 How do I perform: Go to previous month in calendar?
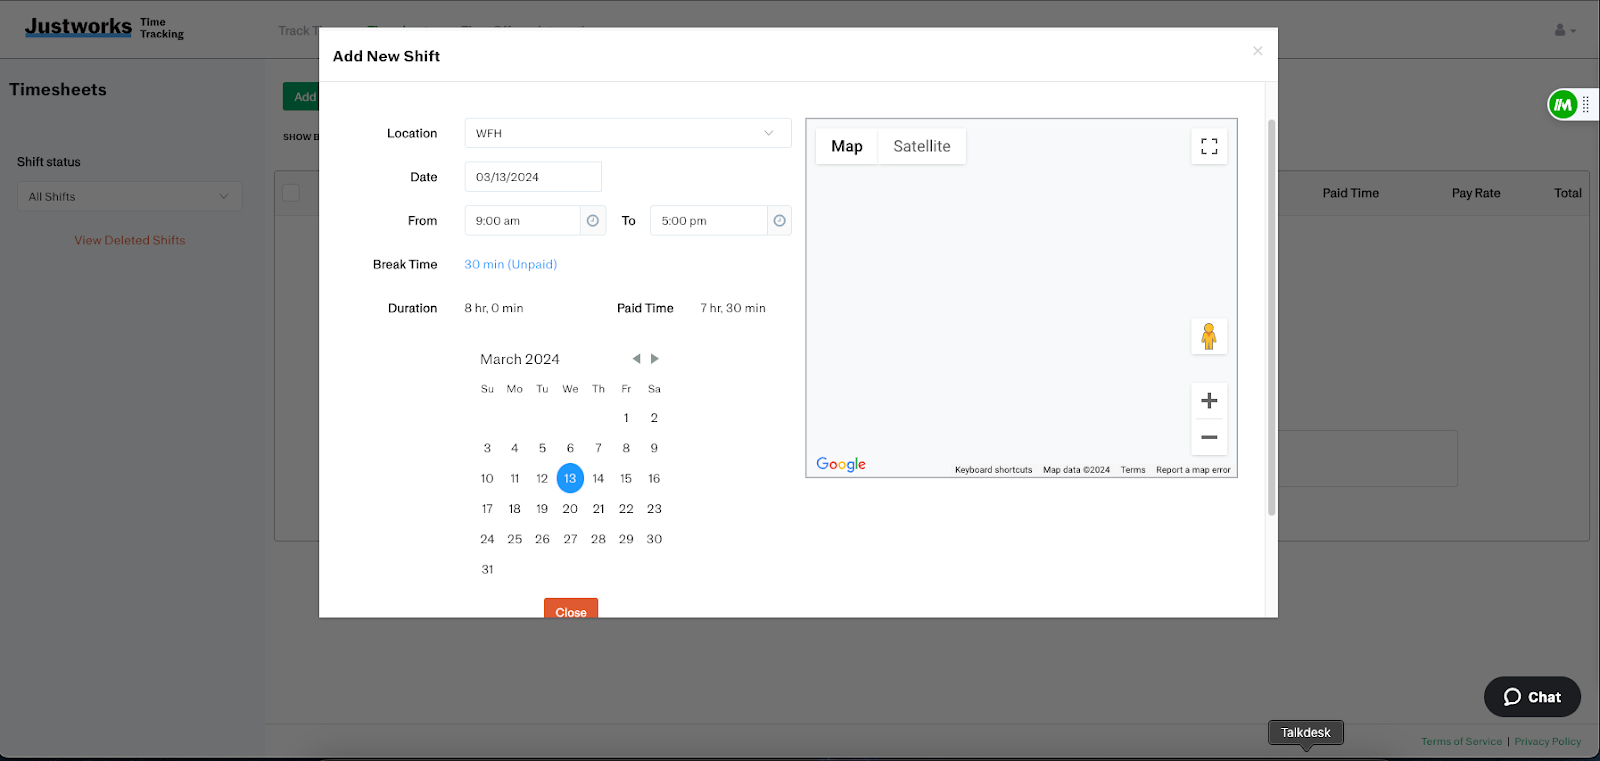point(636,359)
